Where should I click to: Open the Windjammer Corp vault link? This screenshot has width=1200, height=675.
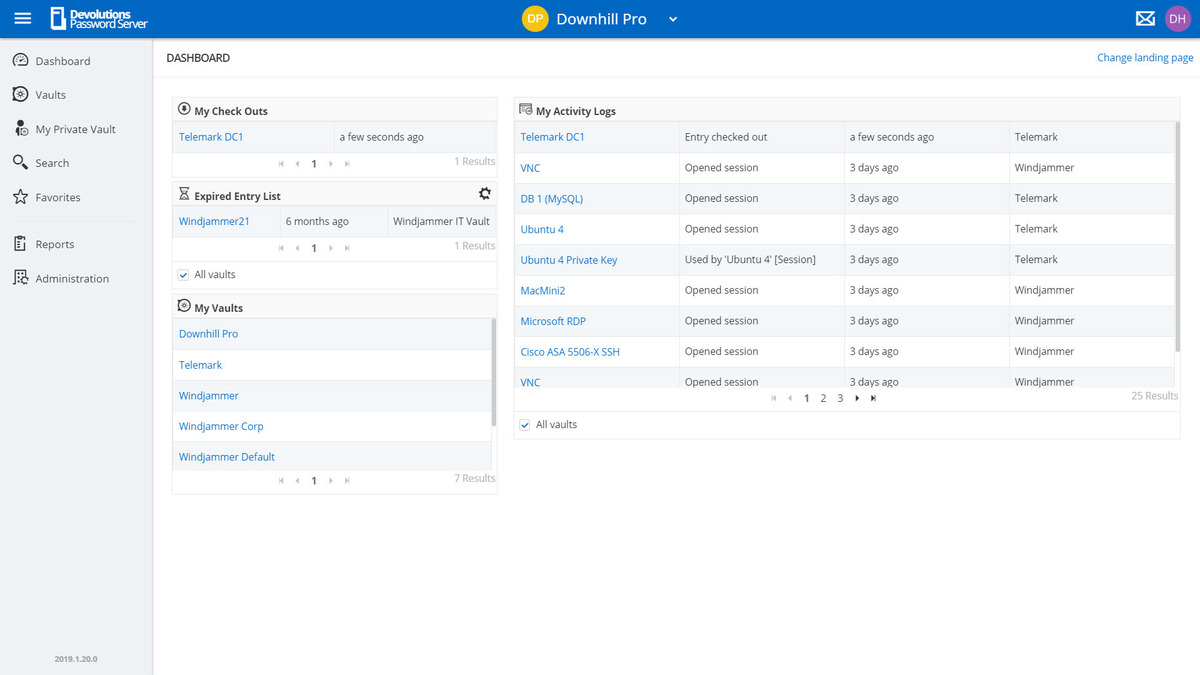pyautogui.click(x=221, y=426)
